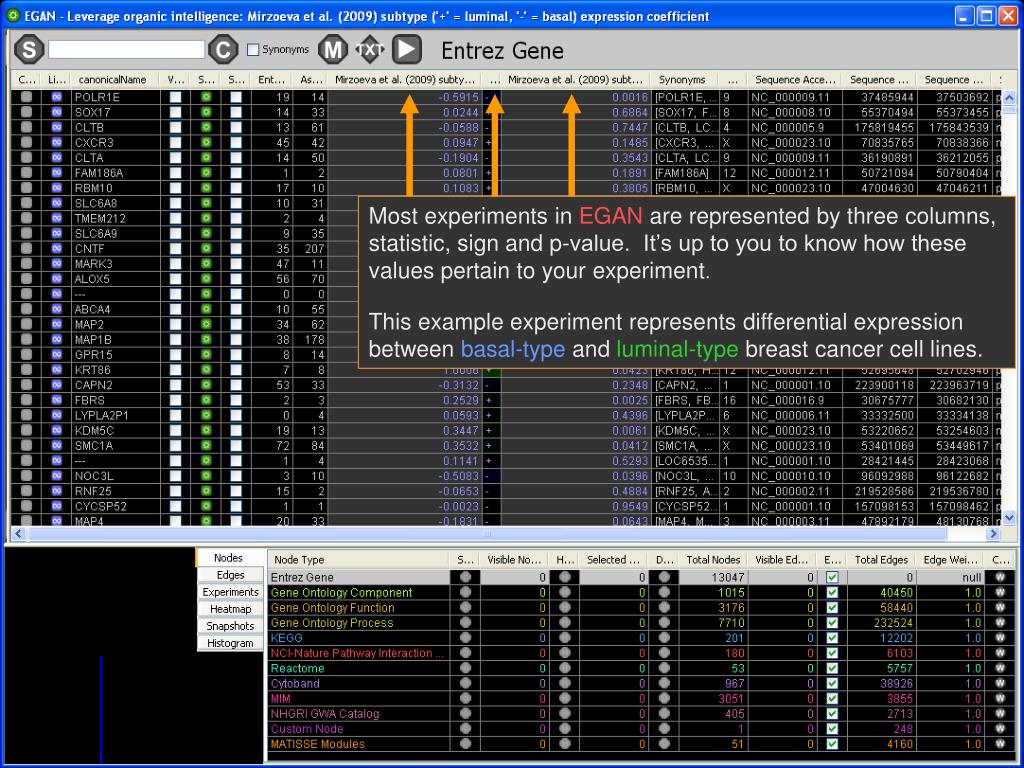The width and height of the screenshot is (1024, 768).
Task: Click the W icon in the KEGG row
Action: tap(1000, 638)
